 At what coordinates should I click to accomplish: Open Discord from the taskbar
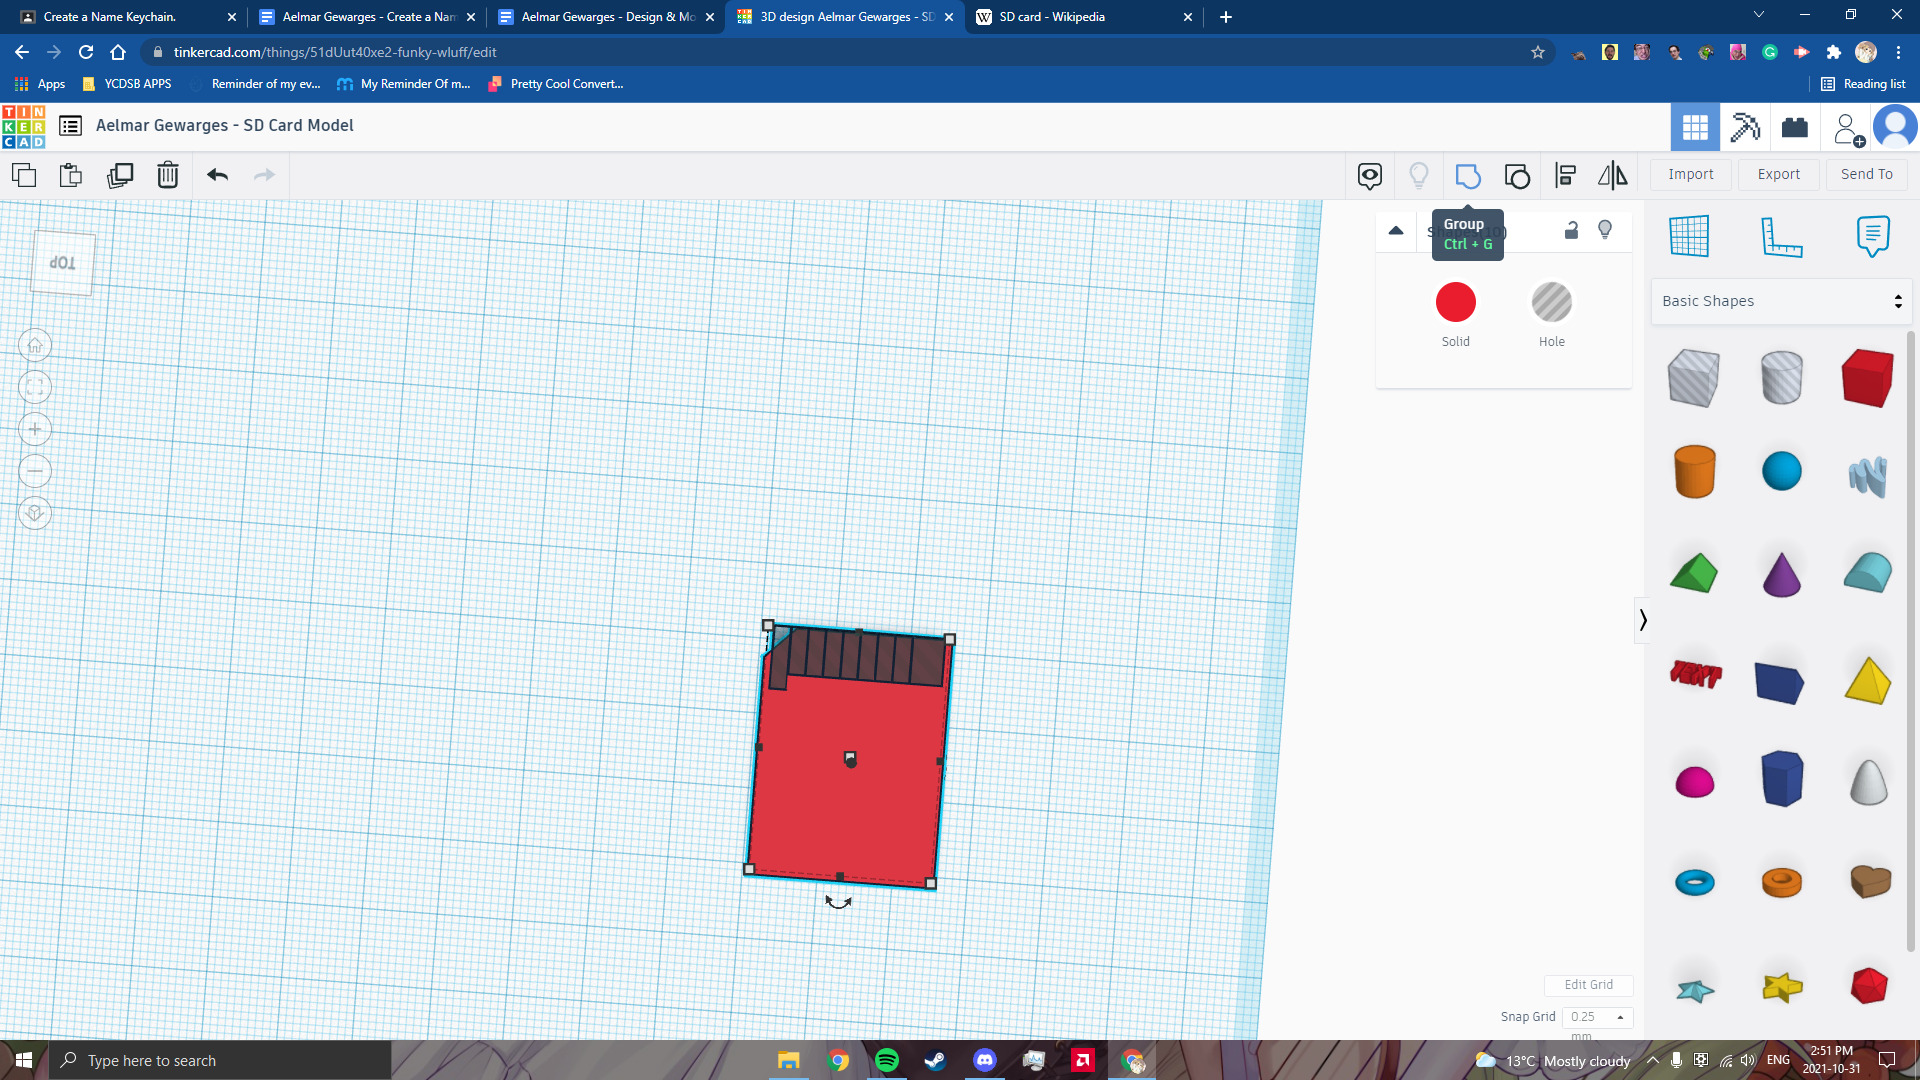(x=985, y=1060)
